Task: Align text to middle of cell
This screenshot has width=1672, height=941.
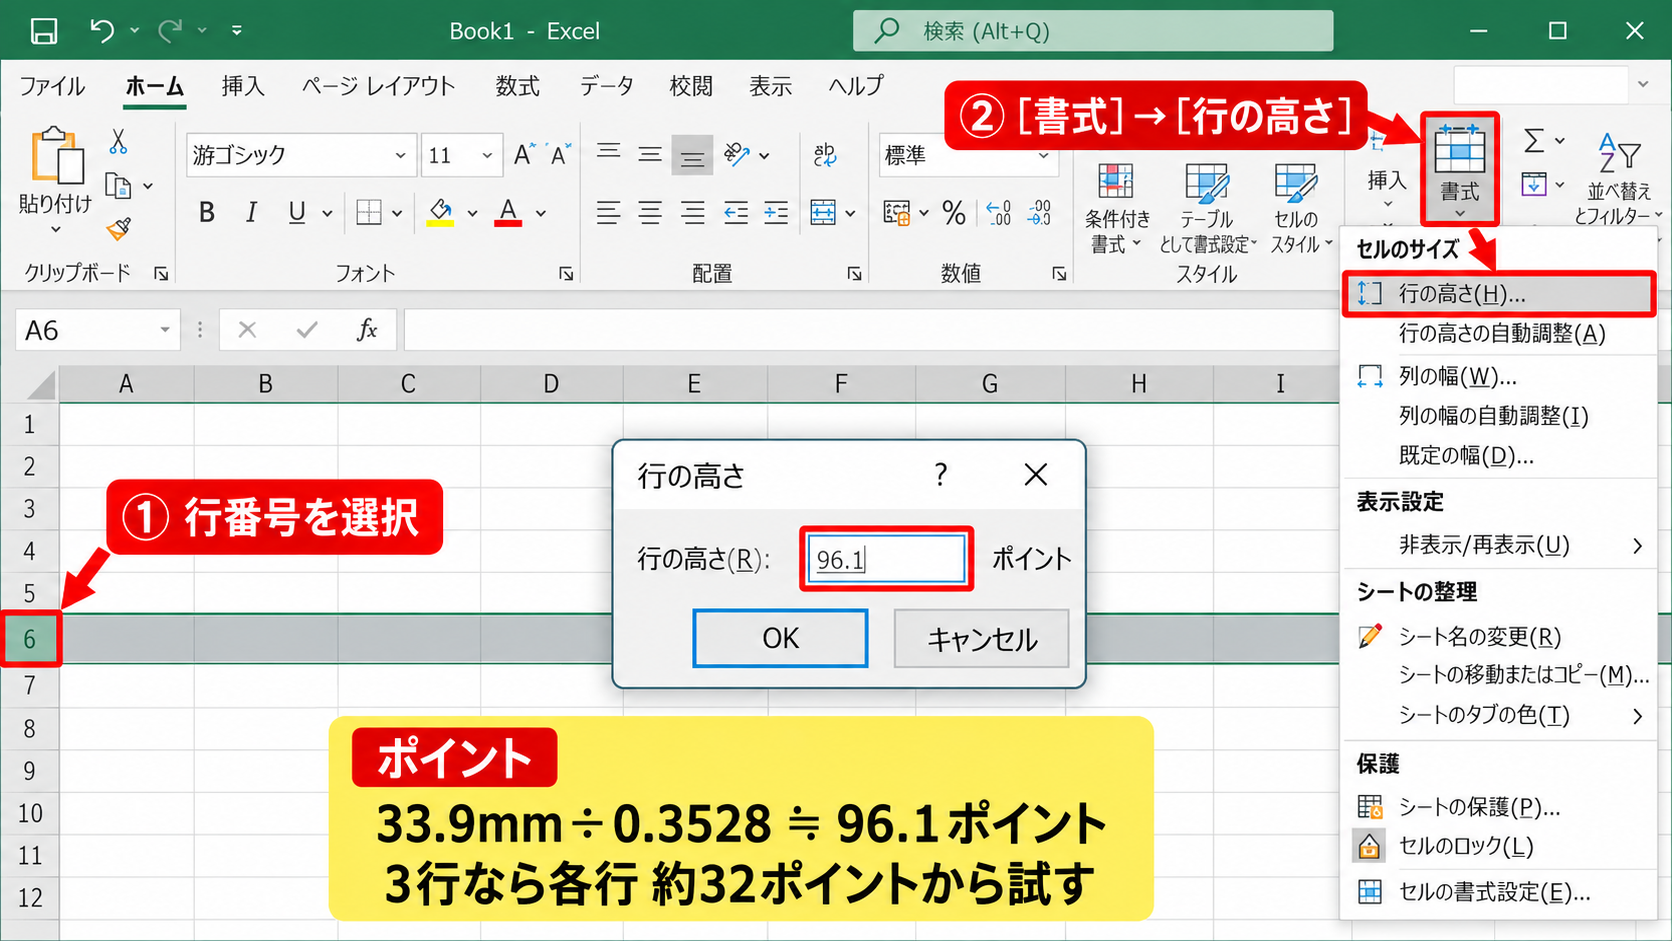Action: 650,154
